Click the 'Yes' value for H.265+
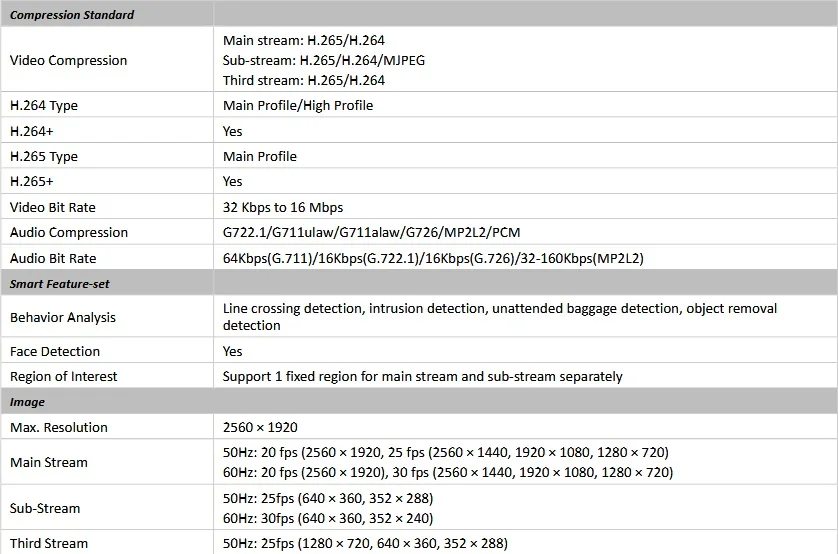838x554 pixels. tap(232, 182)
